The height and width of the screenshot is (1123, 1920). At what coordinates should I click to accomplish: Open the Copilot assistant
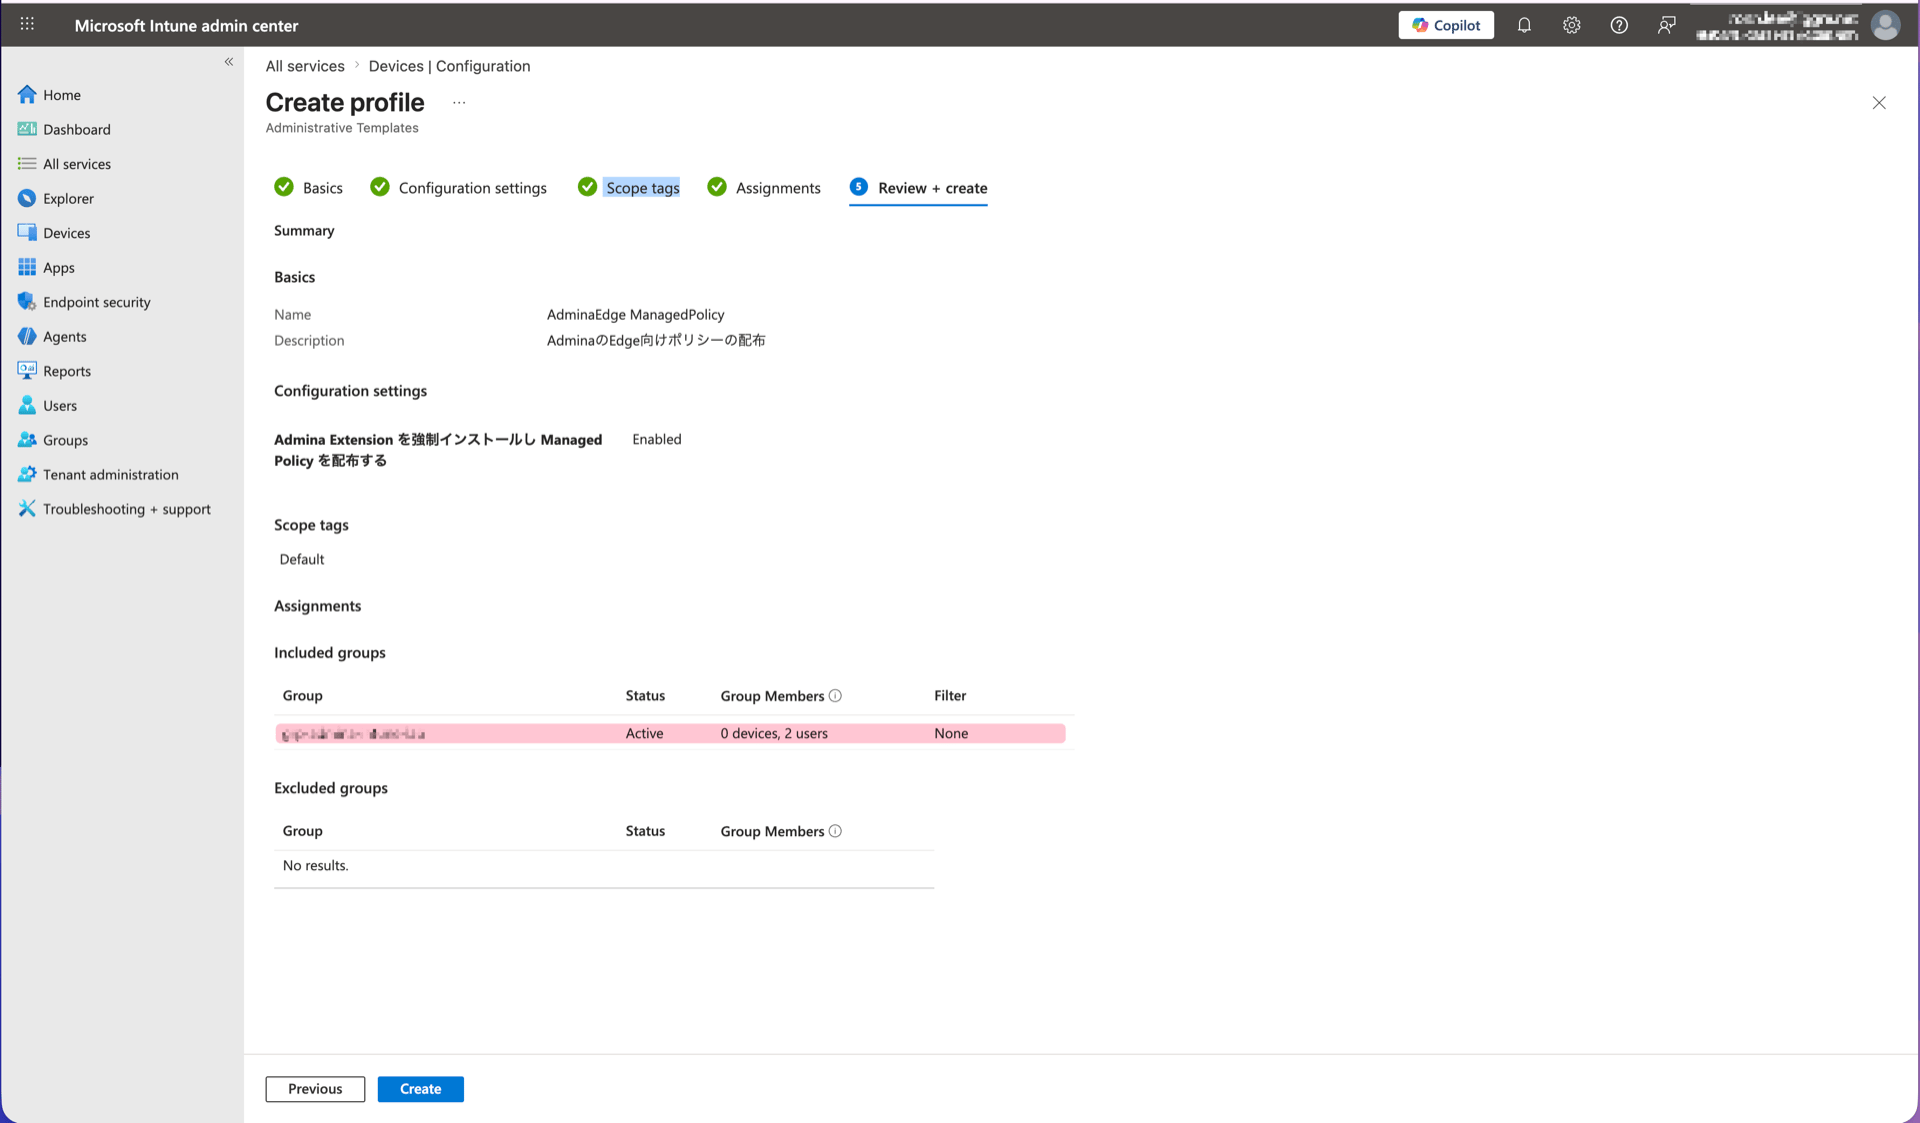coord(1445,25)
